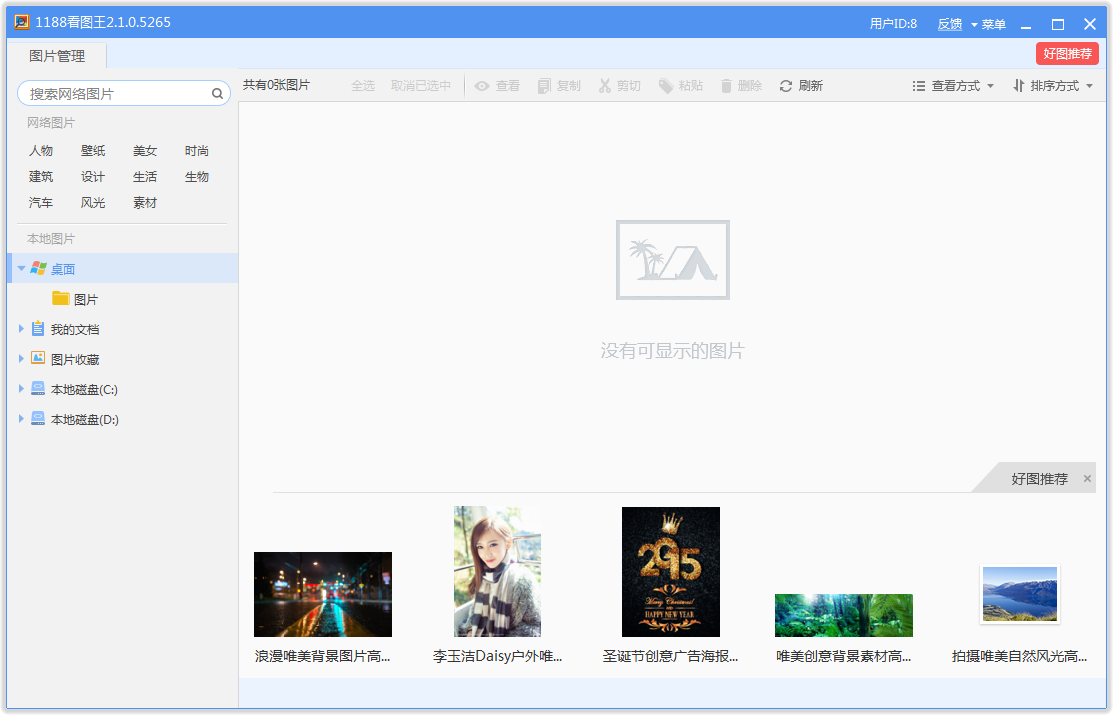Open the 菜单 menu at top right
The width and height of the screenshot is (1113, 715).
993,23
